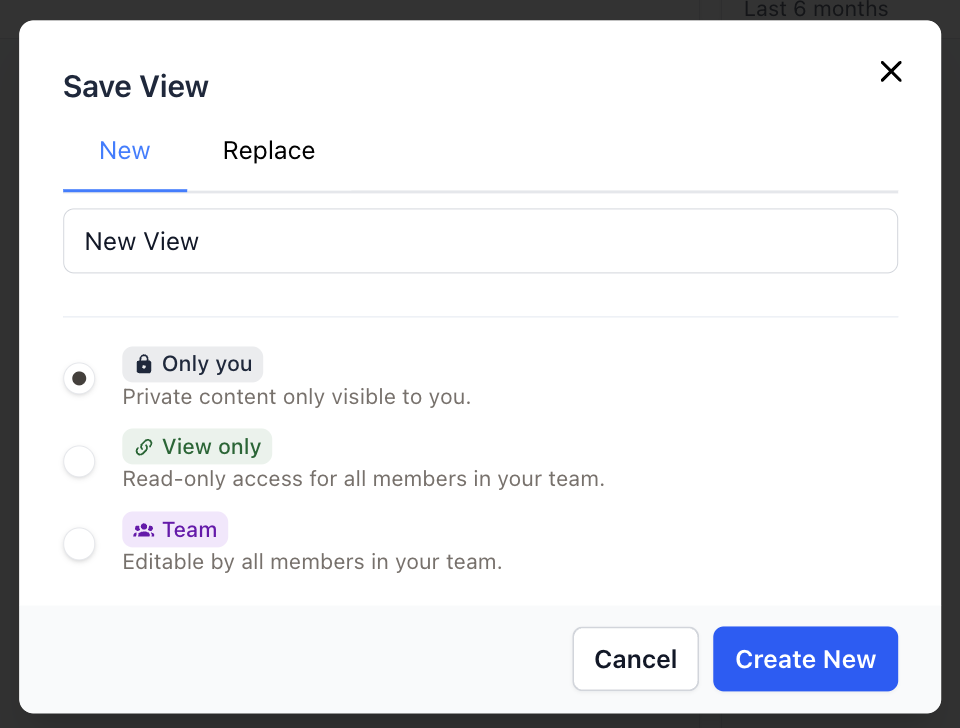Click the Save View dialog title
The image size is (960, 728).
coord(136,87)
